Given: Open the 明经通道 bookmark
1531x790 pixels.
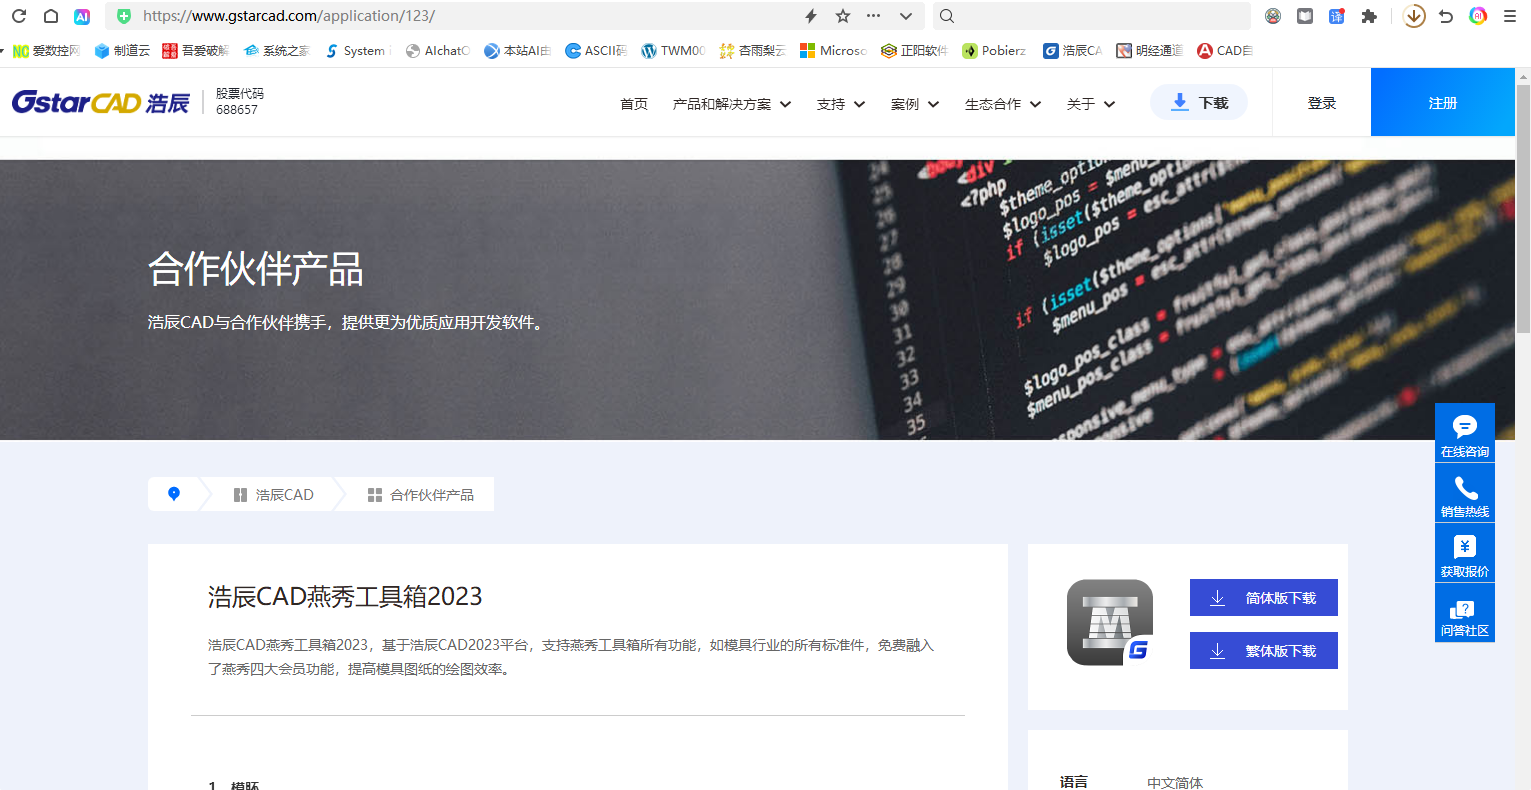Looking at the screenshot, I should (1150, 51).
